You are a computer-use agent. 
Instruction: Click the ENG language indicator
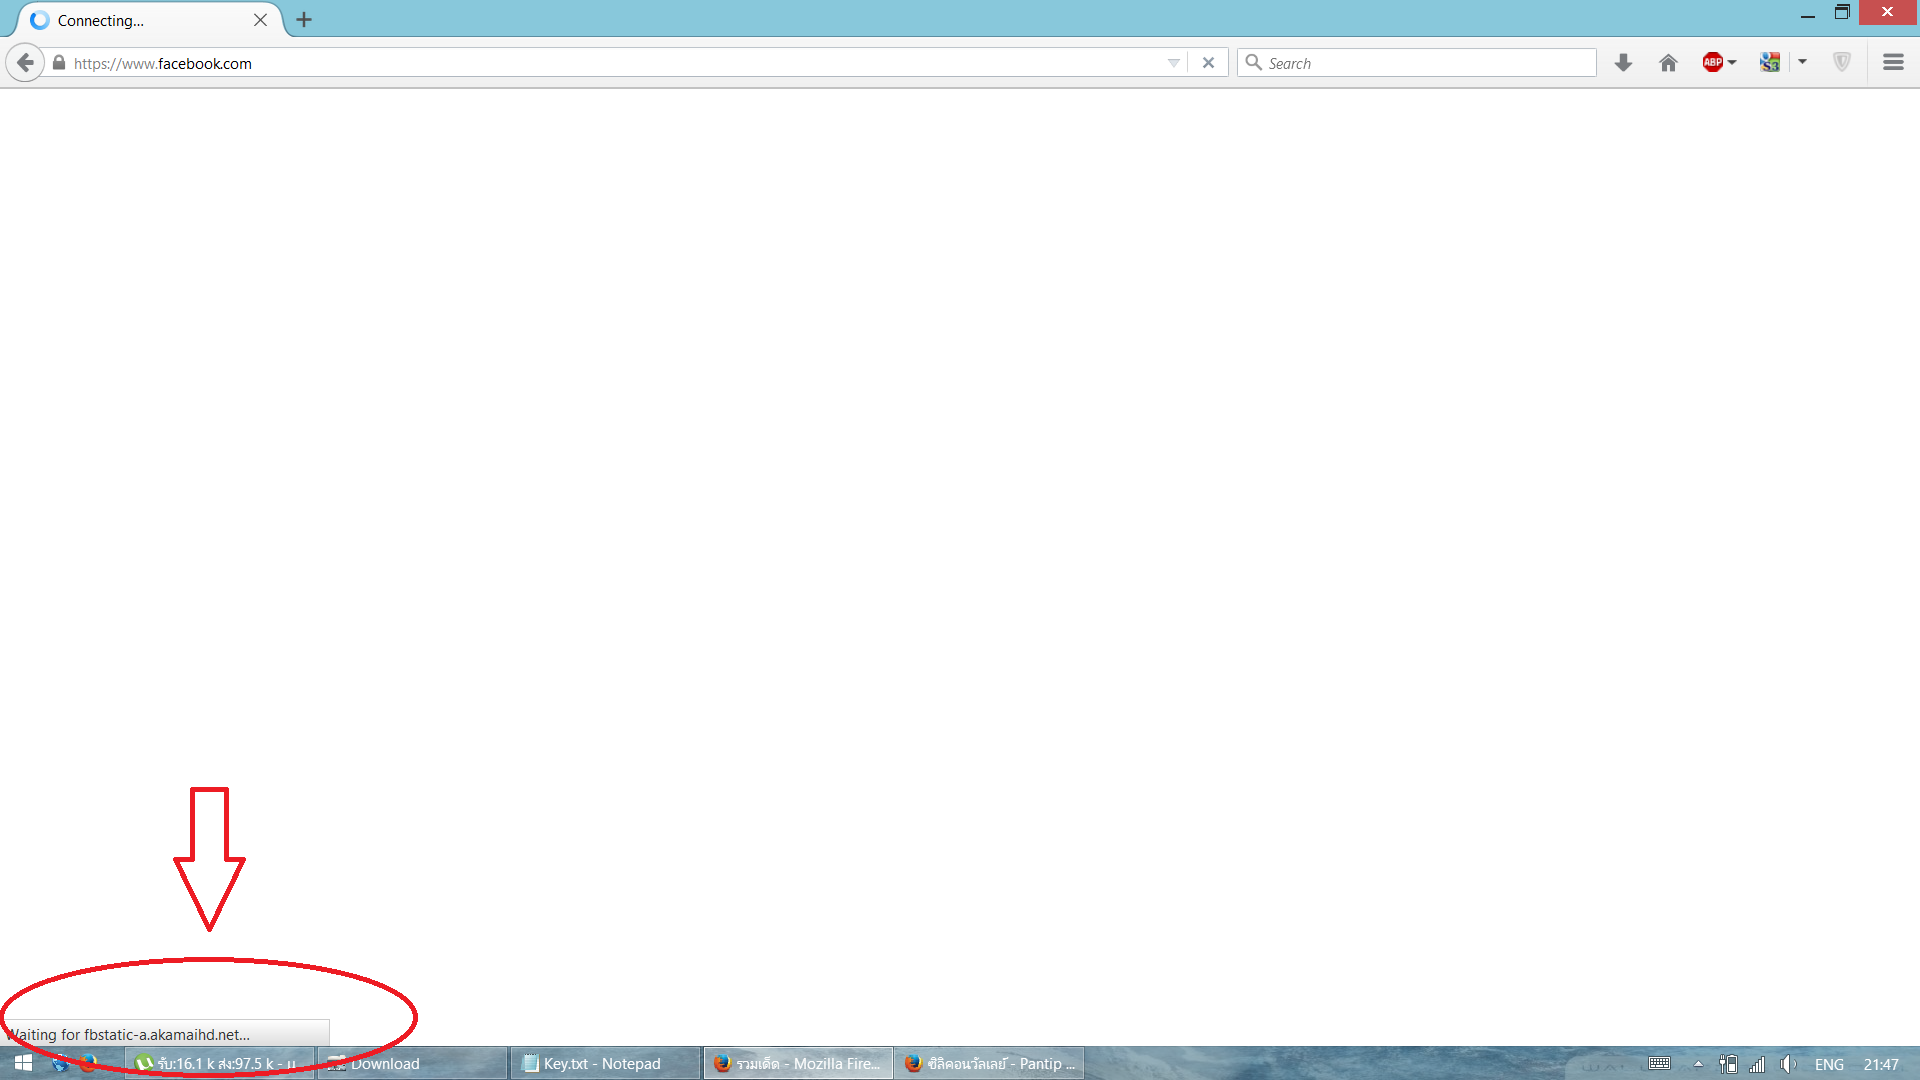click(1829, 1064)
